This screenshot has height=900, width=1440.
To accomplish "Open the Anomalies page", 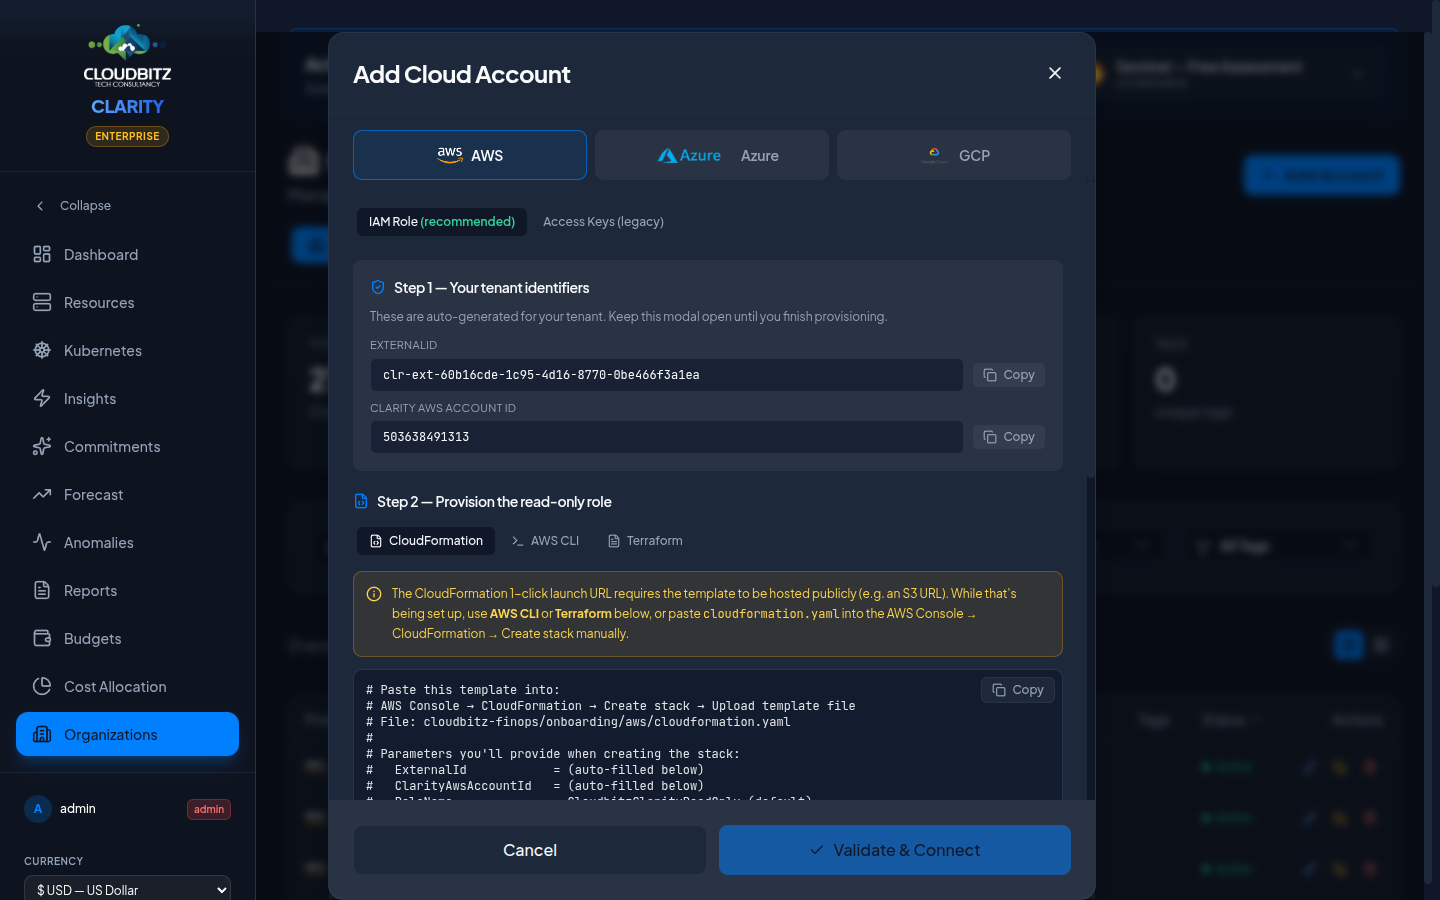I will coord(127,542).
